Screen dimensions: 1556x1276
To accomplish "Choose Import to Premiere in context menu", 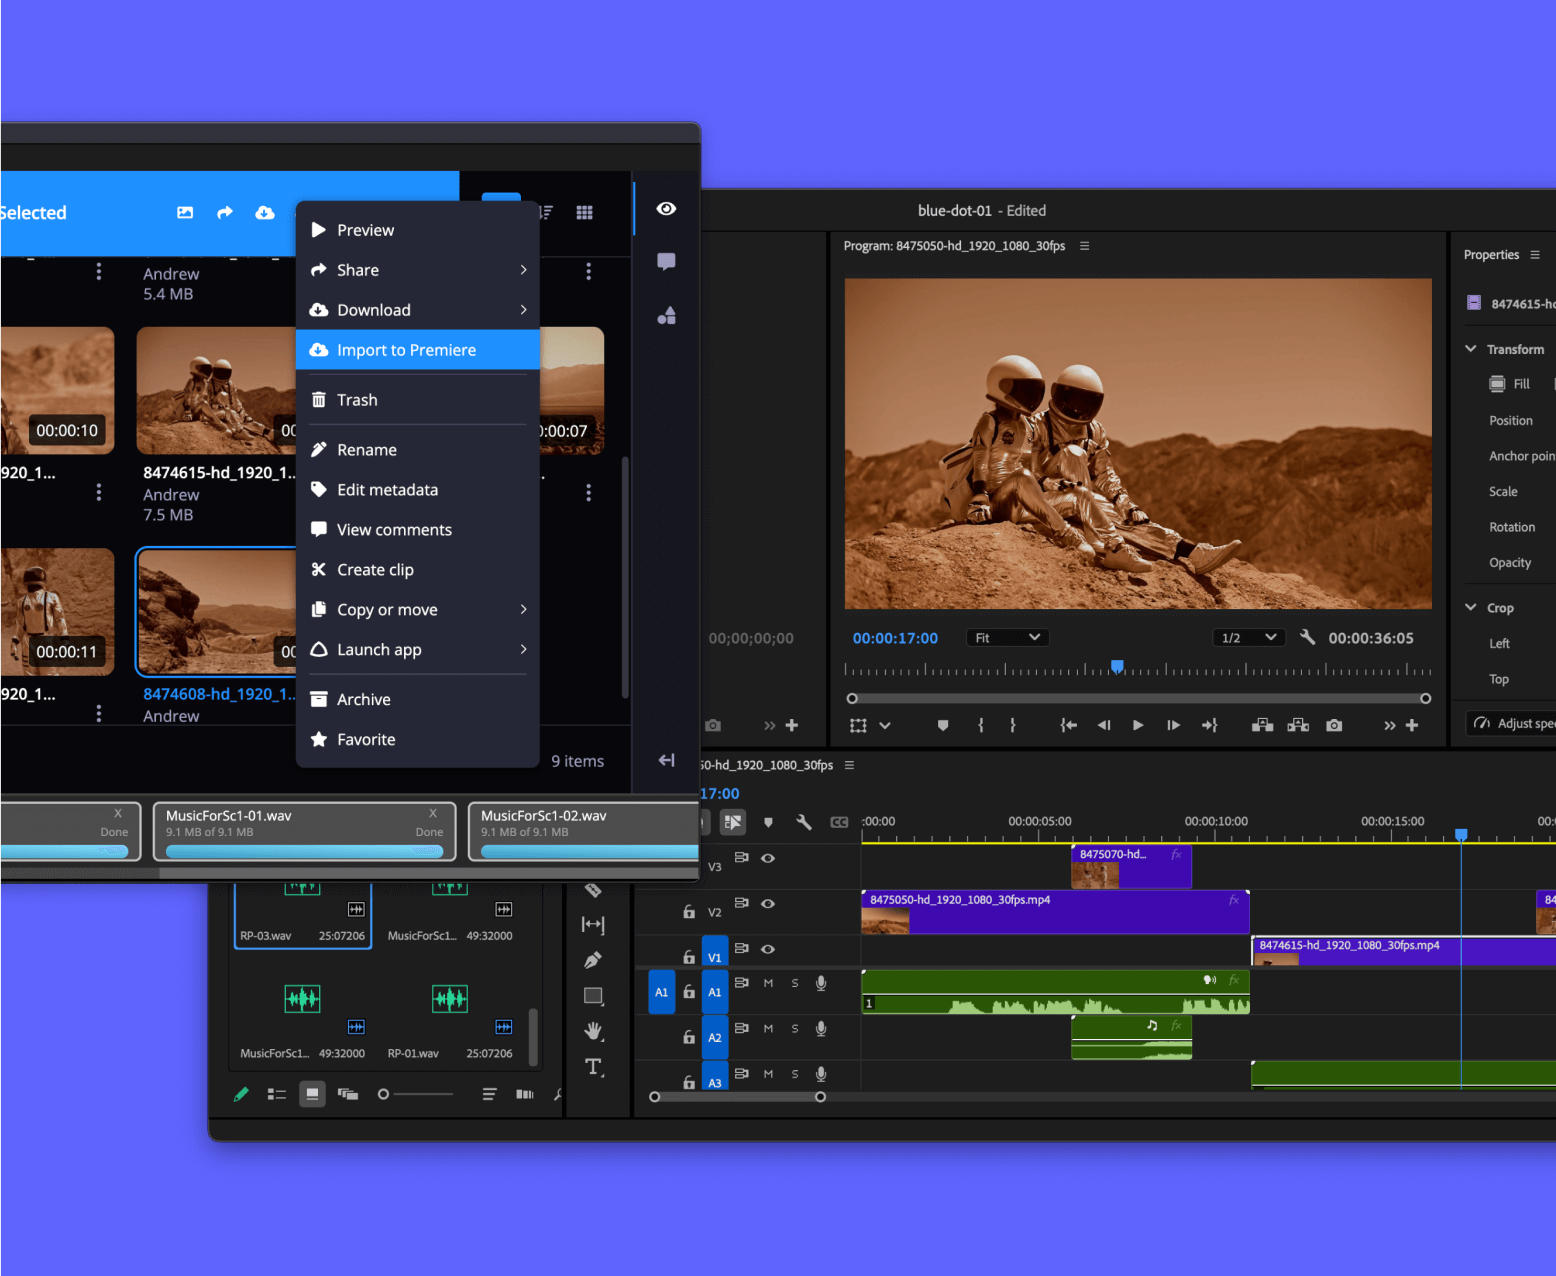I will [x=417, y=350].
